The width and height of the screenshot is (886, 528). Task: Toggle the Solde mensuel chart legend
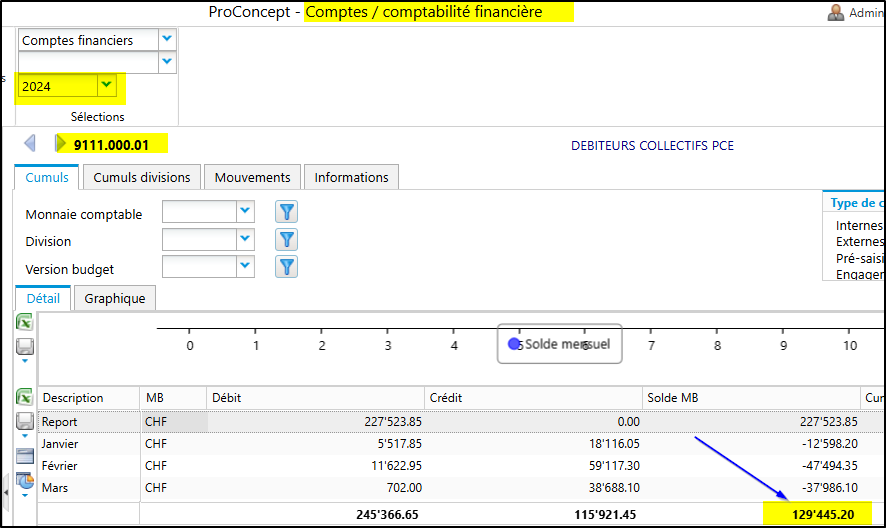coord(559,344)
